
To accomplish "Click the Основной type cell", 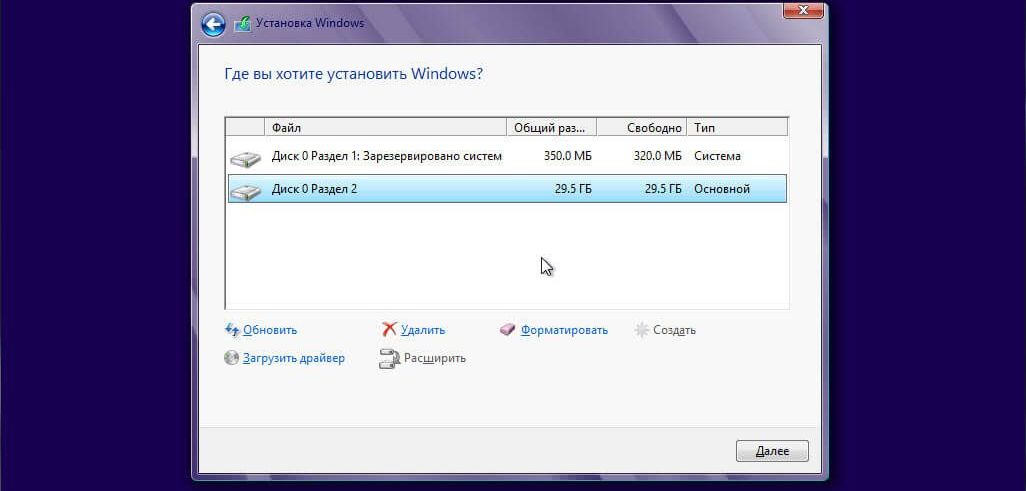I will [x=722, y=189].
